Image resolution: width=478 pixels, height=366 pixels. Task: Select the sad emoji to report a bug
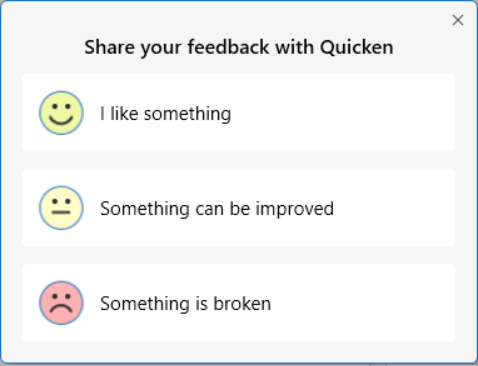61,303
